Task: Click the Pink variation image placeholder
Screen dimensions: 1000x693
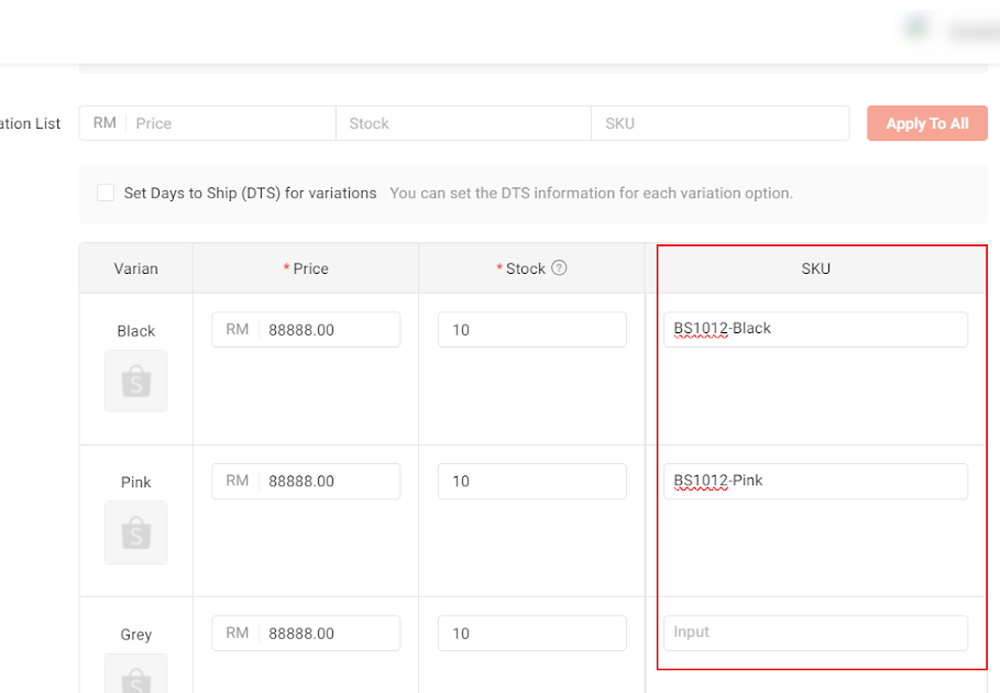Action: tap(136, 532)
